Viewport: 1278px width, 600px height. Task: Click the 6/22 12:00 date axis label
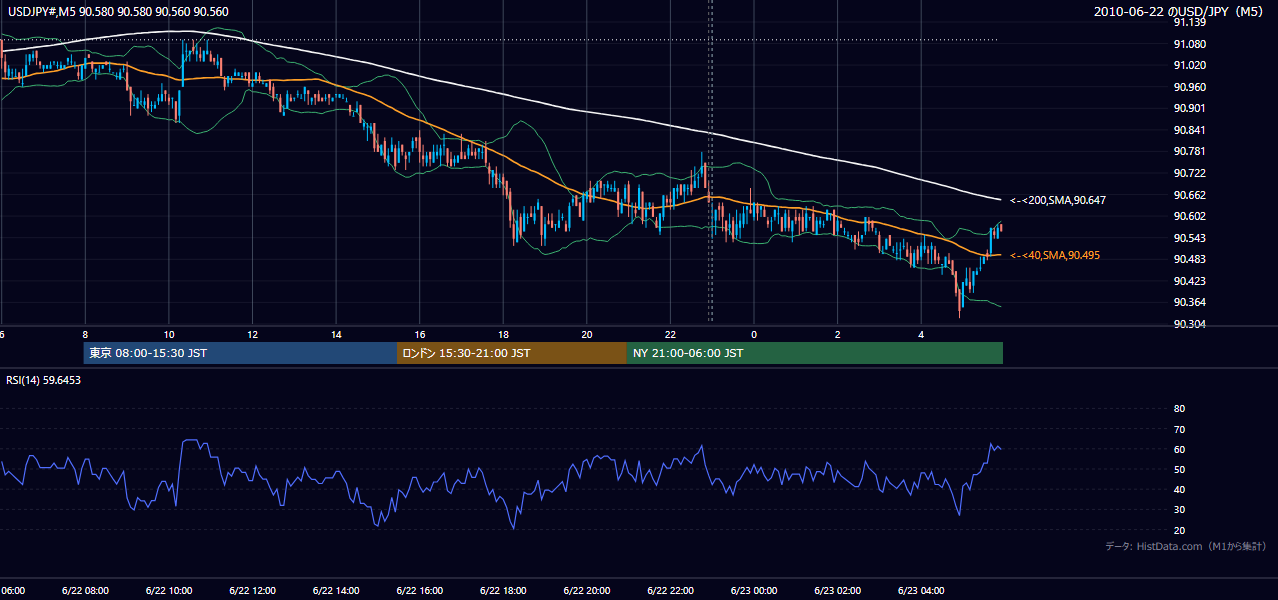pos(252,591)
